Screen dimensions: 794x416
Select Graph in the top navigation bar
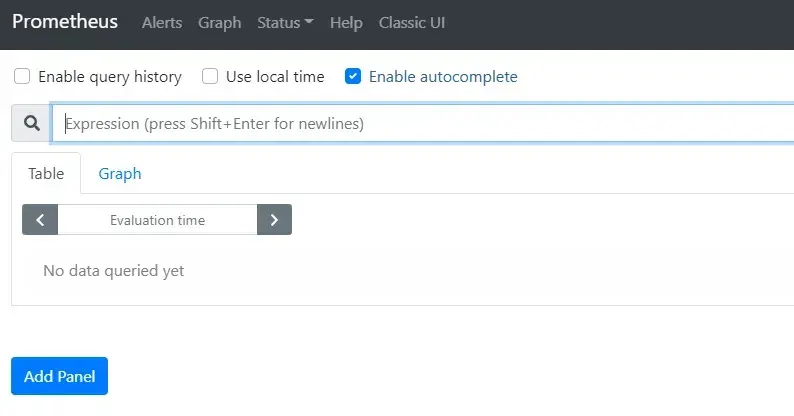tap(219, 23)
